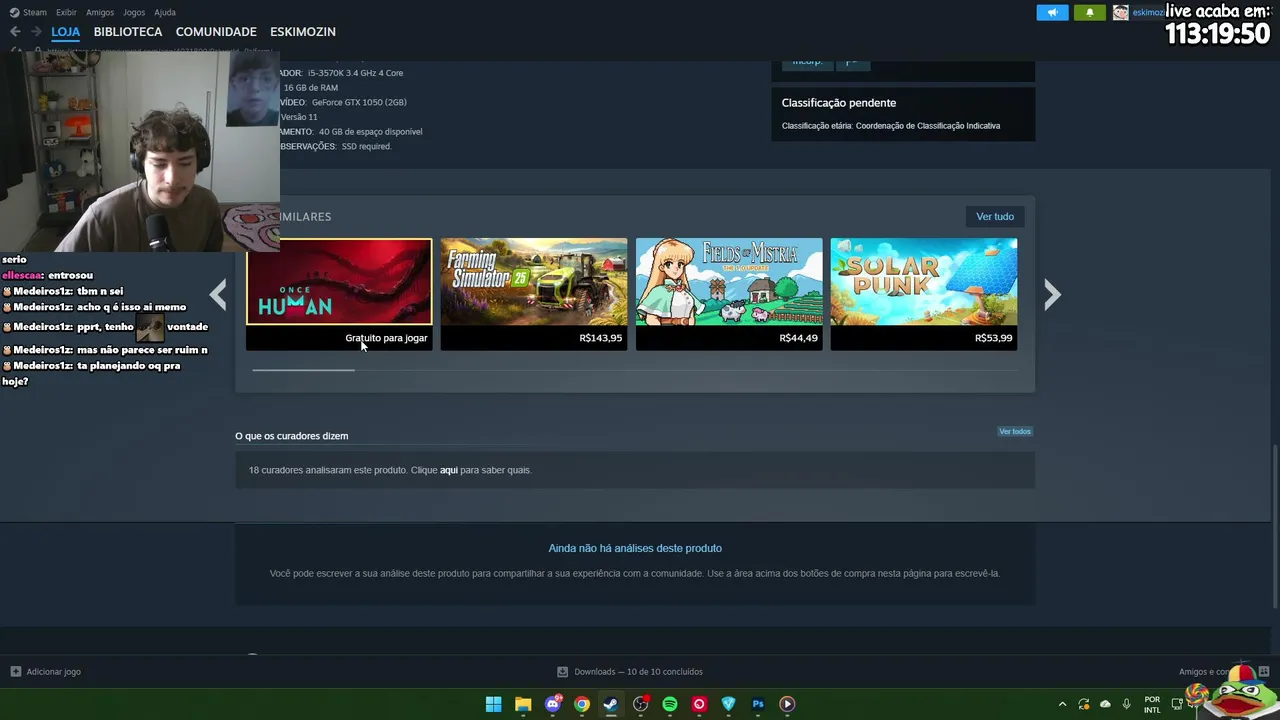Open the Once Human game card
The width and height of the screenshot is (1280, 720).
339,294
